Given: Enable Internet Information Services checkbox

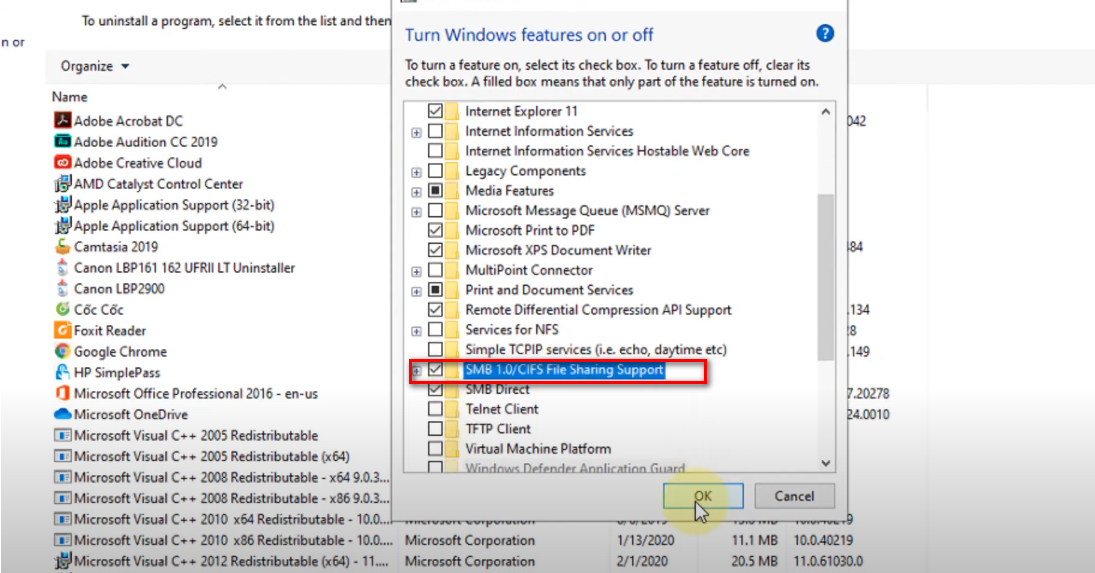Looking at the screenshot, I should [x=435, y=131].
